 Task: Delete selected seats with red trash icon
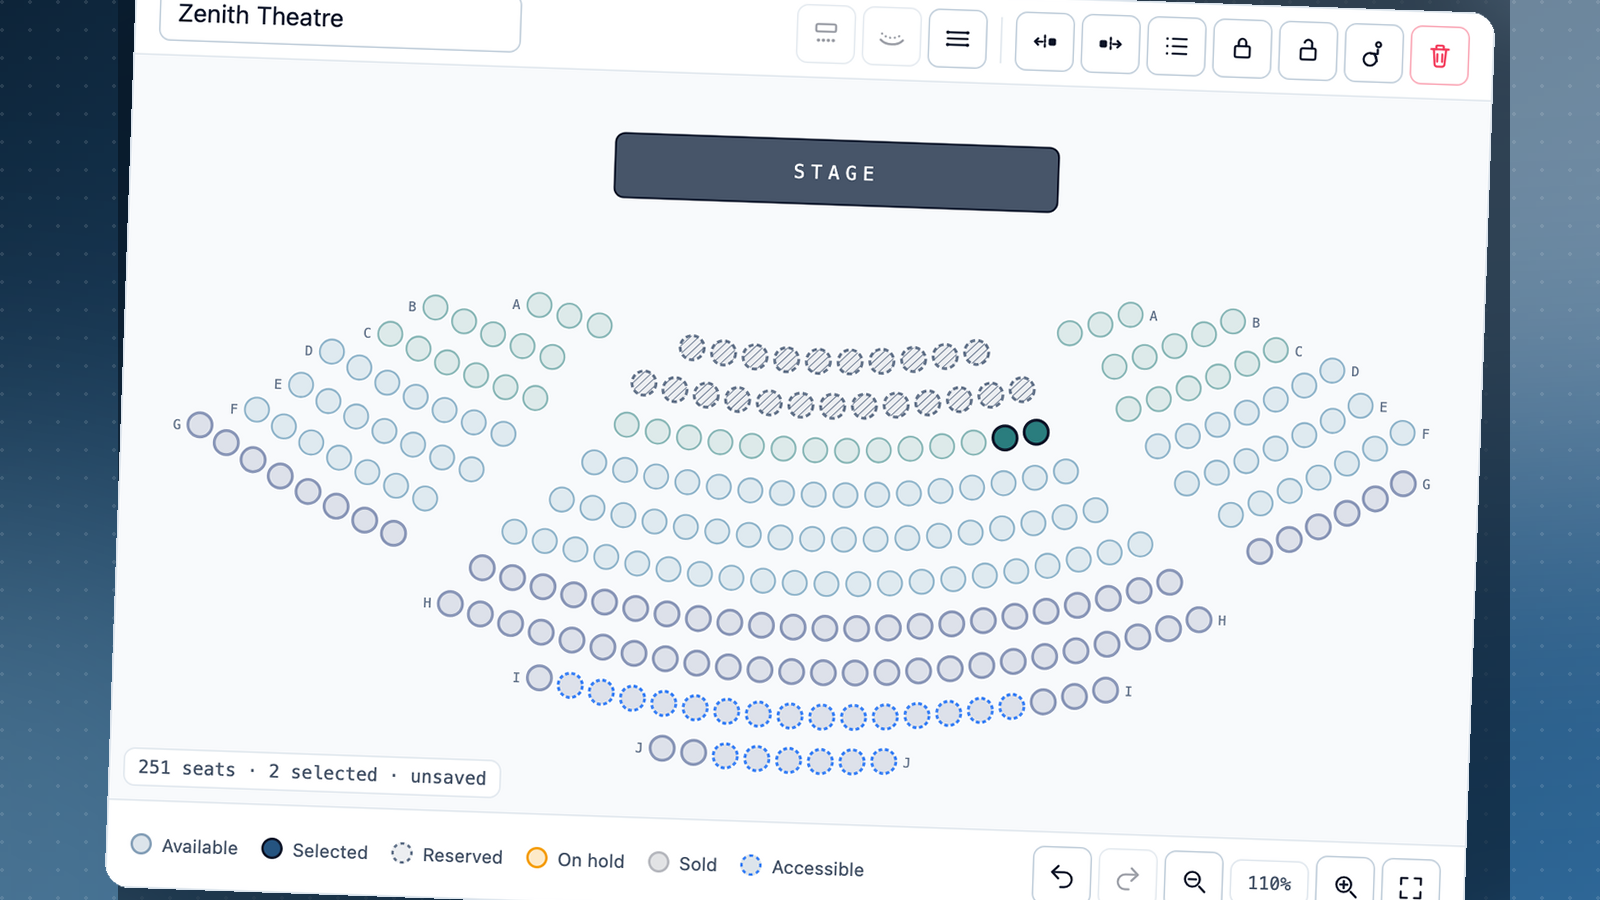[1440, 56]
